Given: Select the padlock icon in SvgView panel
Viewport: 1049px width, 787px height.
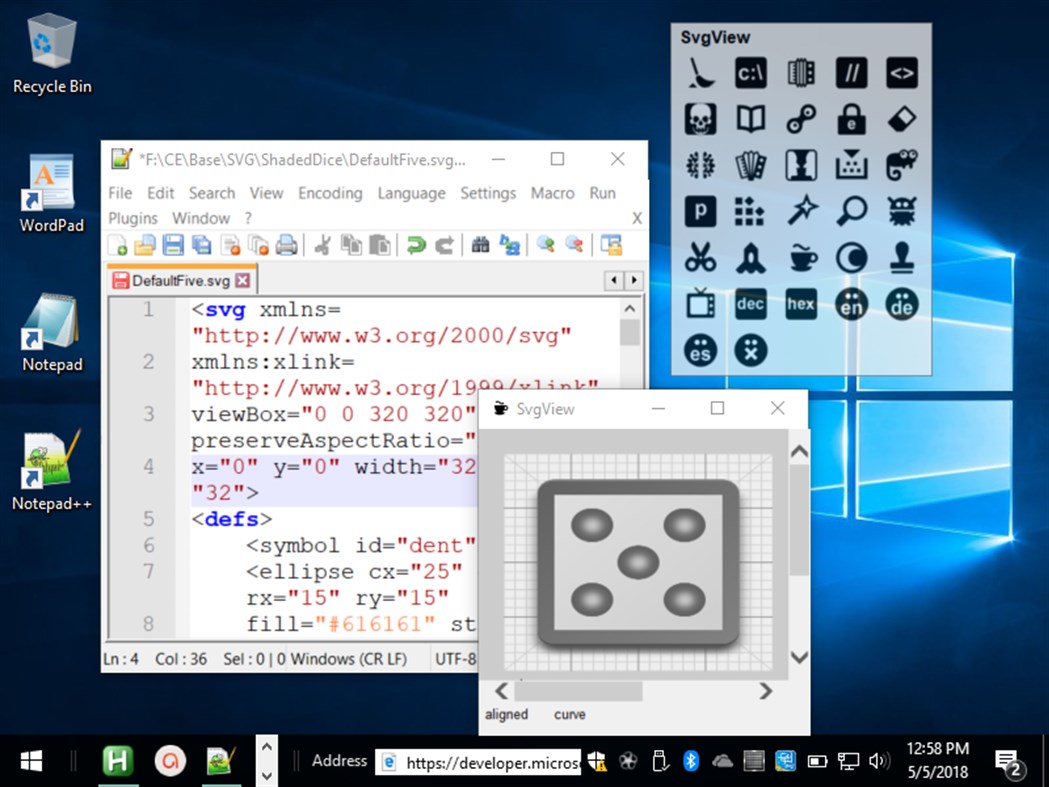Looking at the screenshot, I should coord(850,118).
